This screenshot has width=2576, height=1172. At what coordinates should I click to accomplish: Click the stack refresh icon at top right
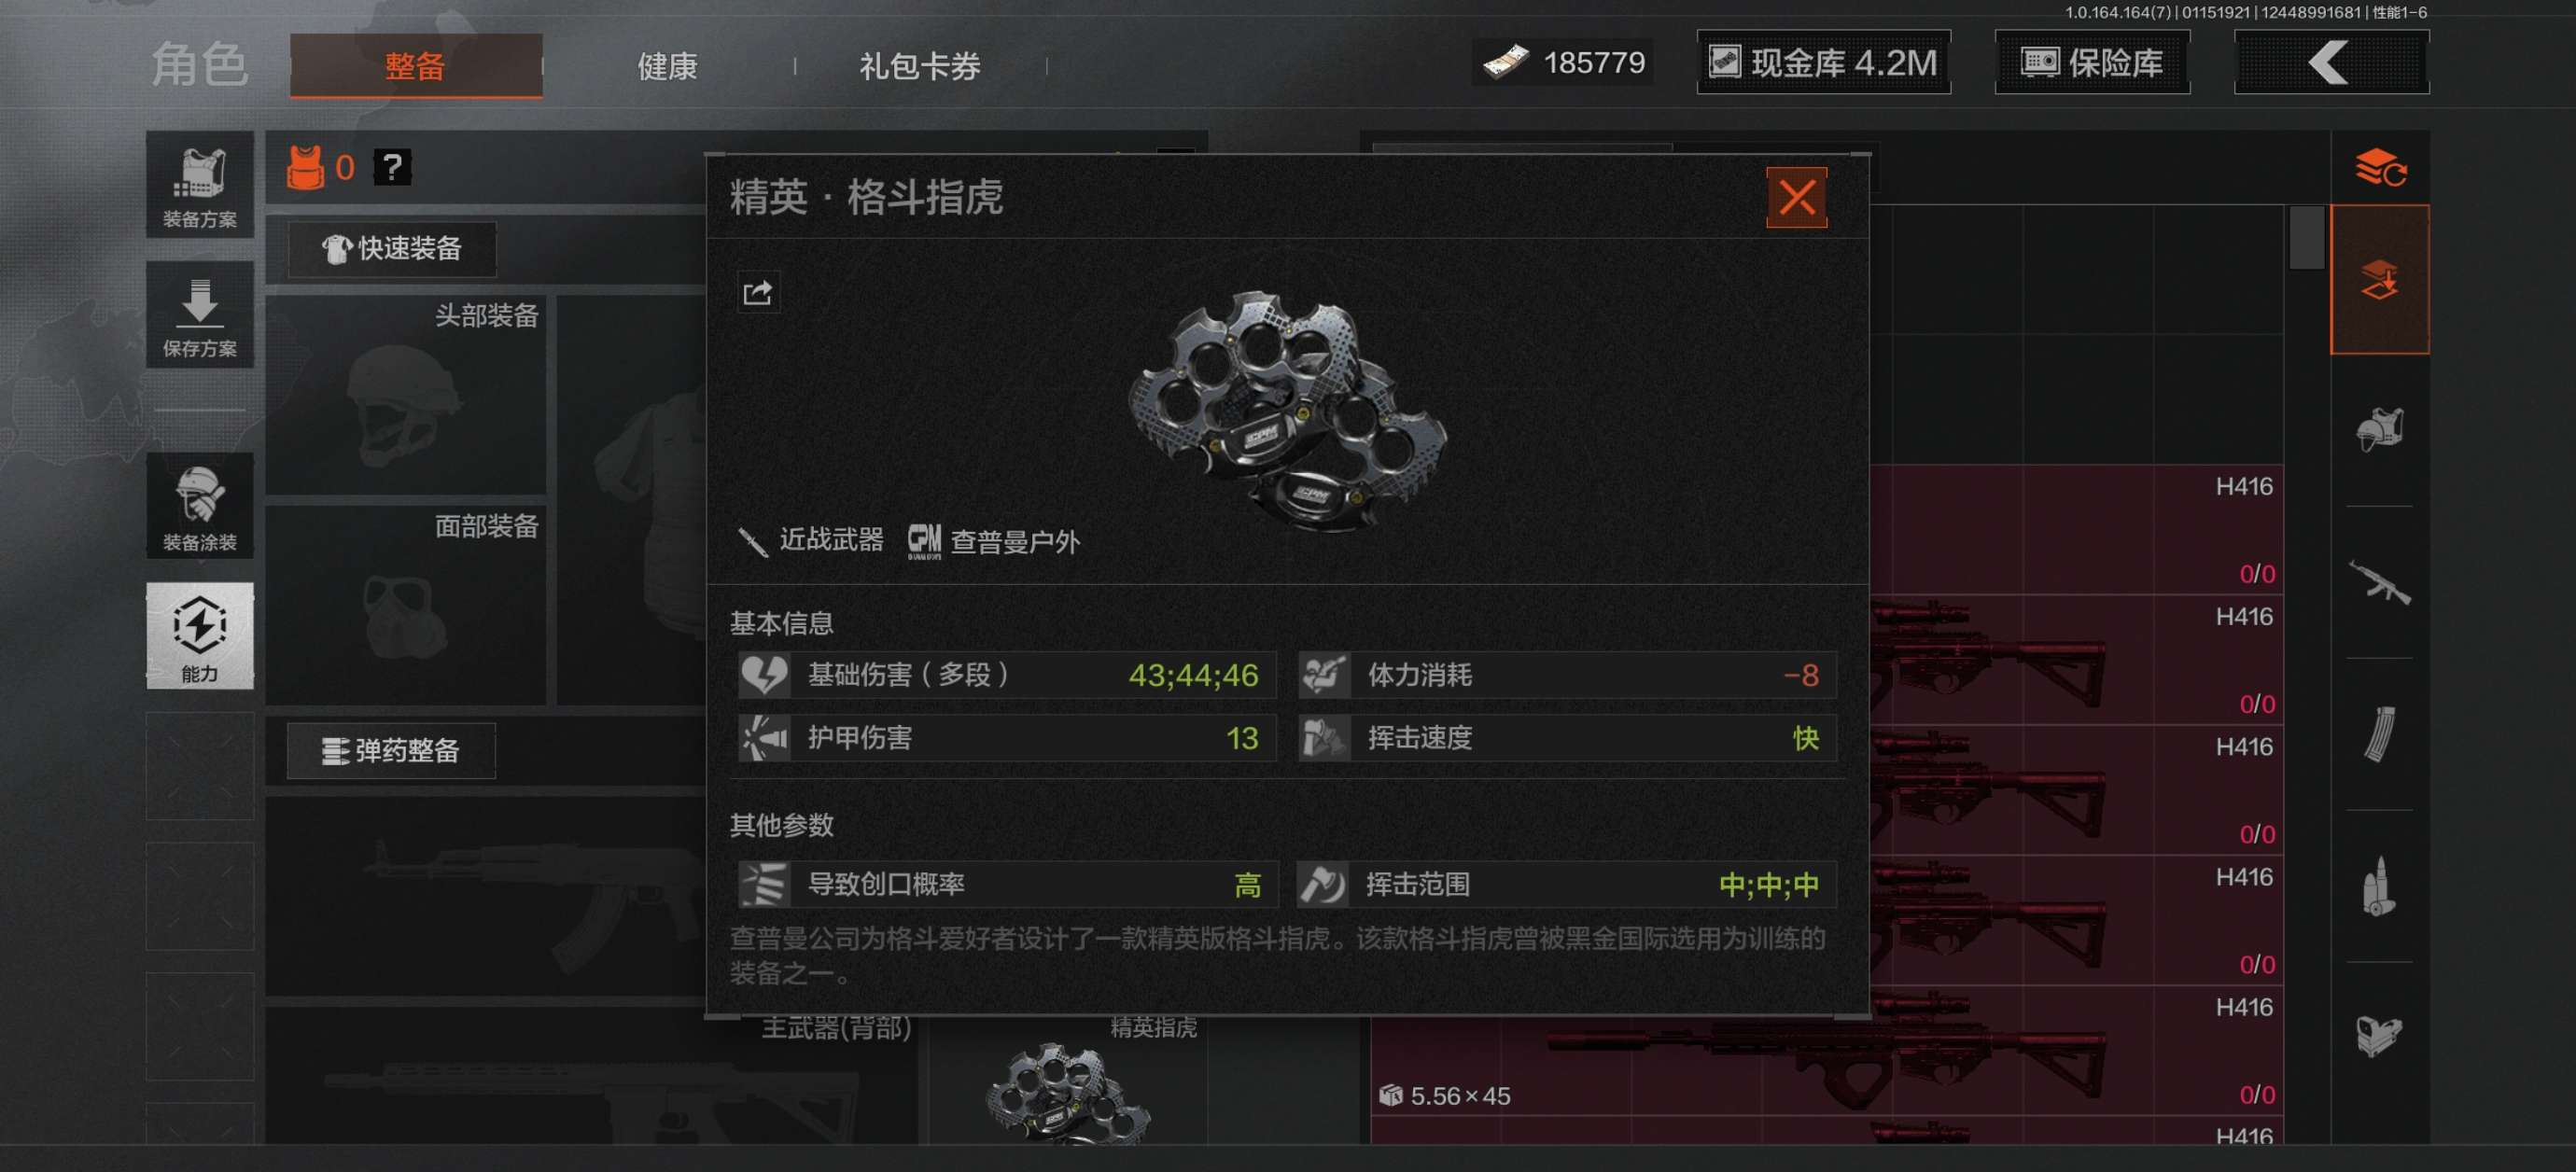pyautogui.click(x=2380, y=168)
